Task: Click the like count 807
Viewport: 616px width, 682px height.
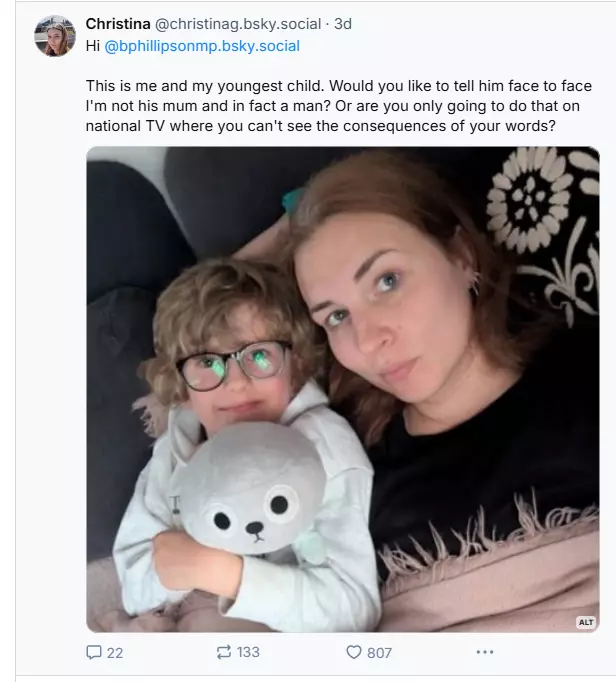Action: click(x=379, y=652)
